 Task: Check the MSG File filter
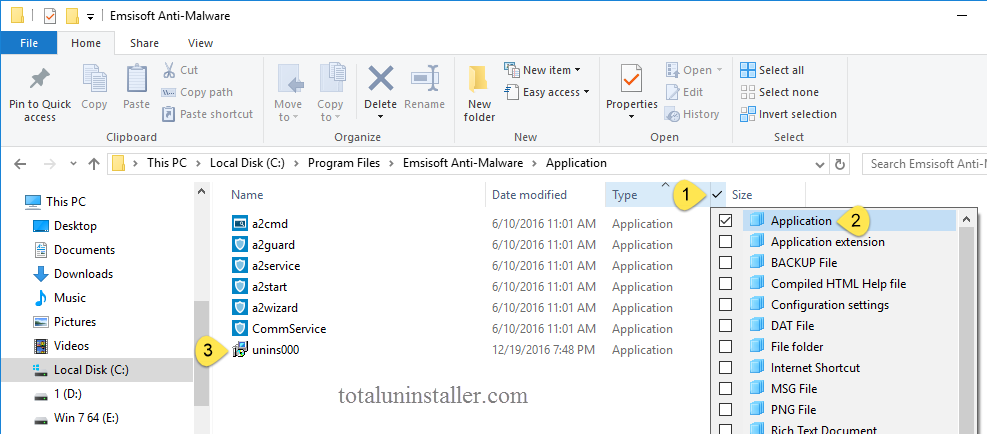[725, 389]
